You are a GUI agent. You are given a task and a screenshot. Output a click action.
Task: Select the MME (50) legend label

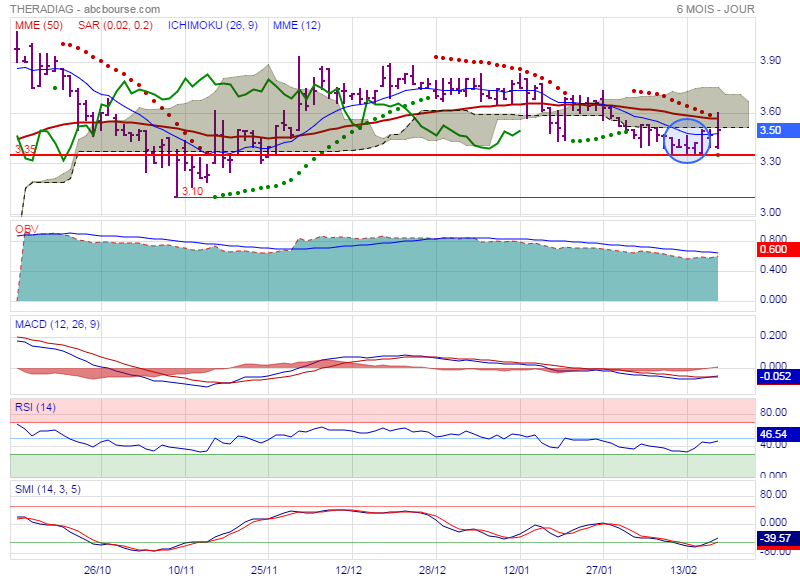39,25
